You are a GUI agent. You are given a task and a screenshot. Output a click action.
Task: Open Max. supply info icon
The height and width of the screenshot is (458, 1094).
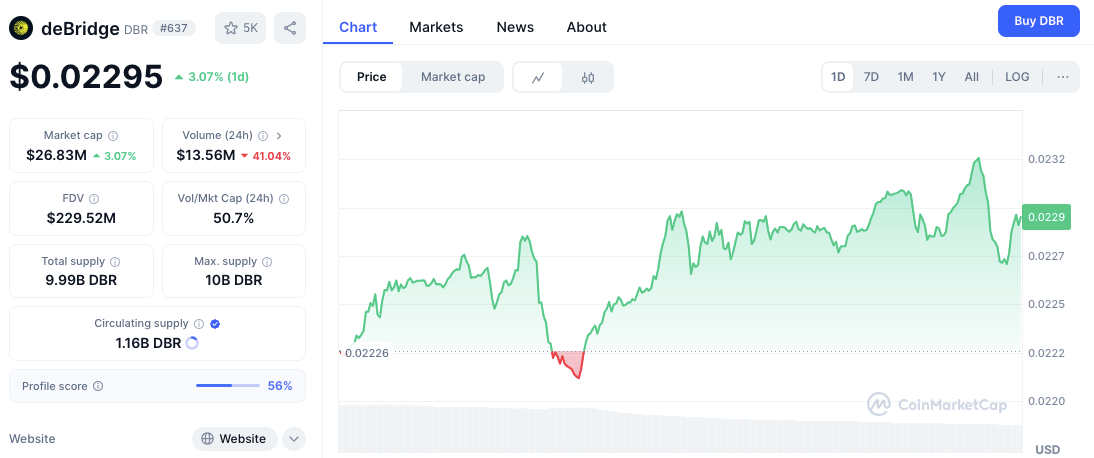point(267,262)
